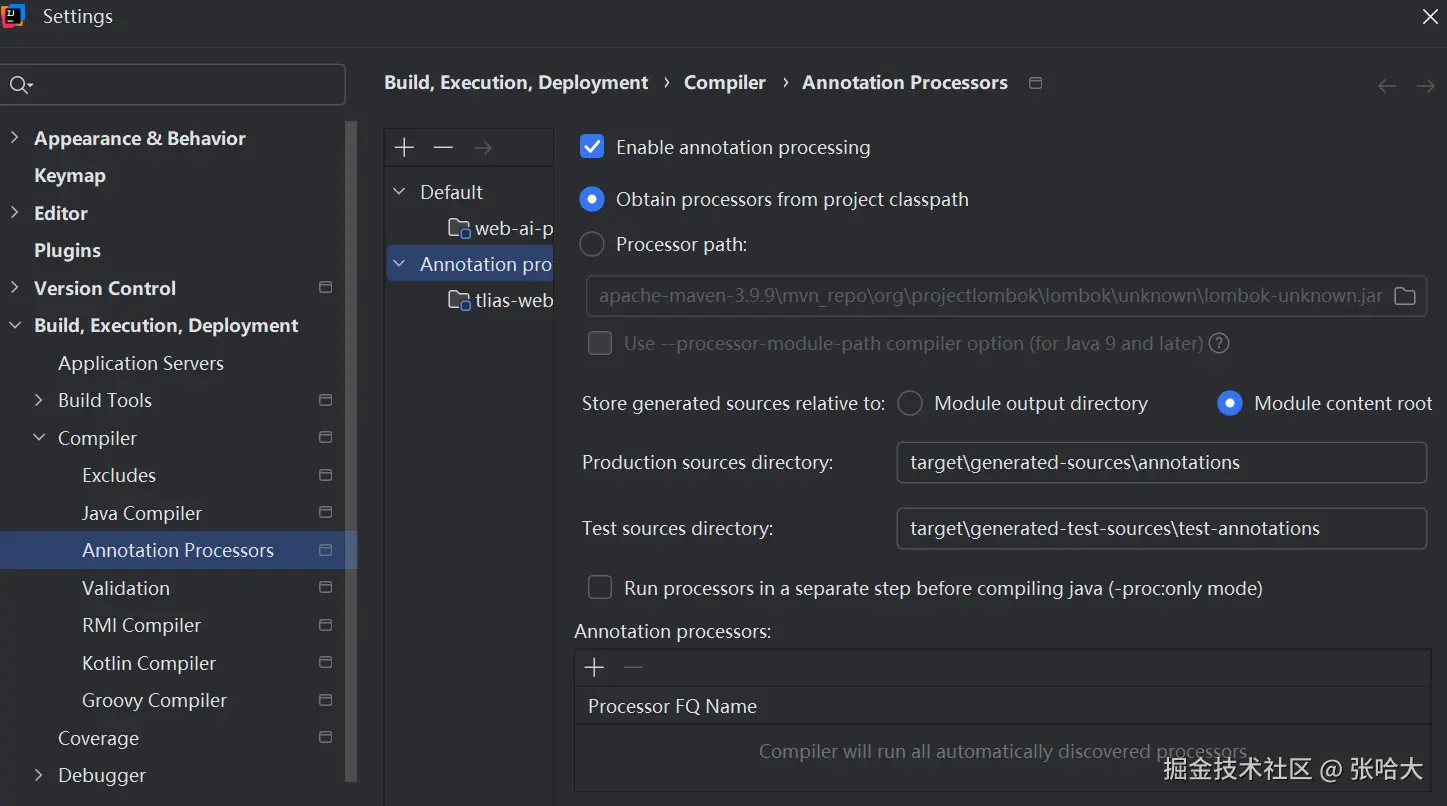The image size is (1447, 806).
Task: Click the help question mark icon
Action: (1219, 344)
